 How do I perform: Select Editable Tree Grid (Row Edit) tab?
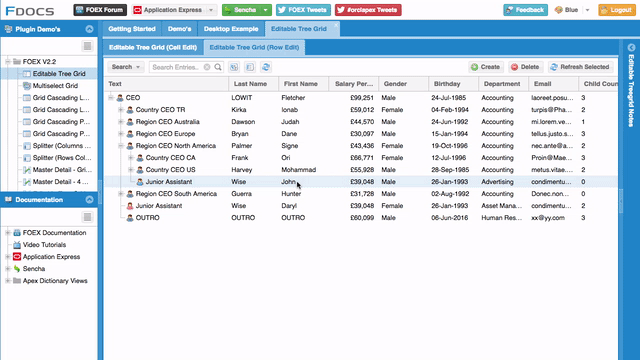pyautogui.click(x=254, y=47)
